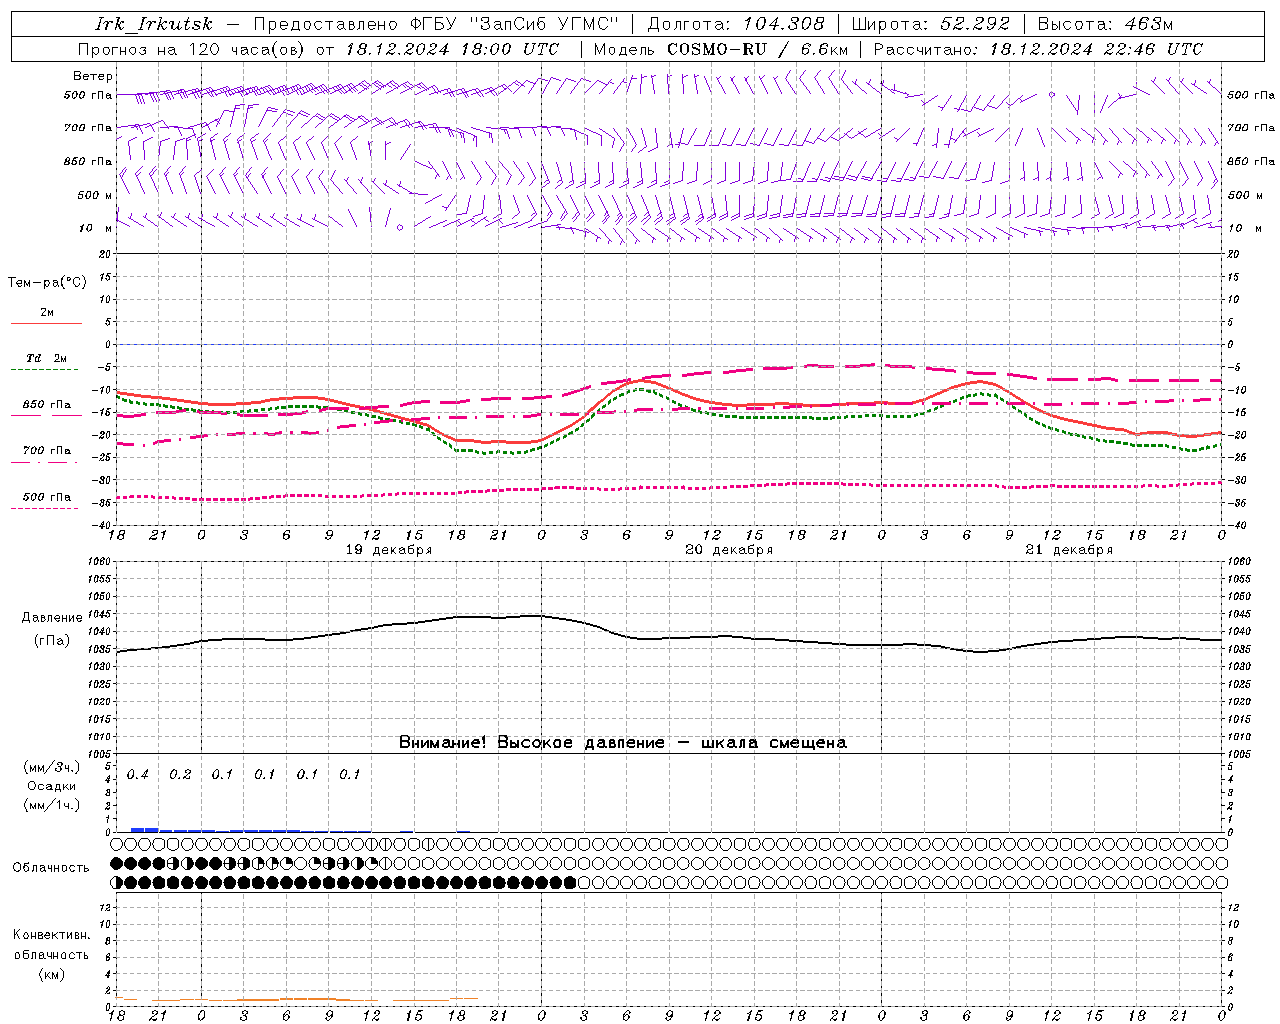Image resolution: width=1280 pixels, height=1024 pixels.
Task: Select the '0.4' precipitation amount
Action: pos(138,775)
